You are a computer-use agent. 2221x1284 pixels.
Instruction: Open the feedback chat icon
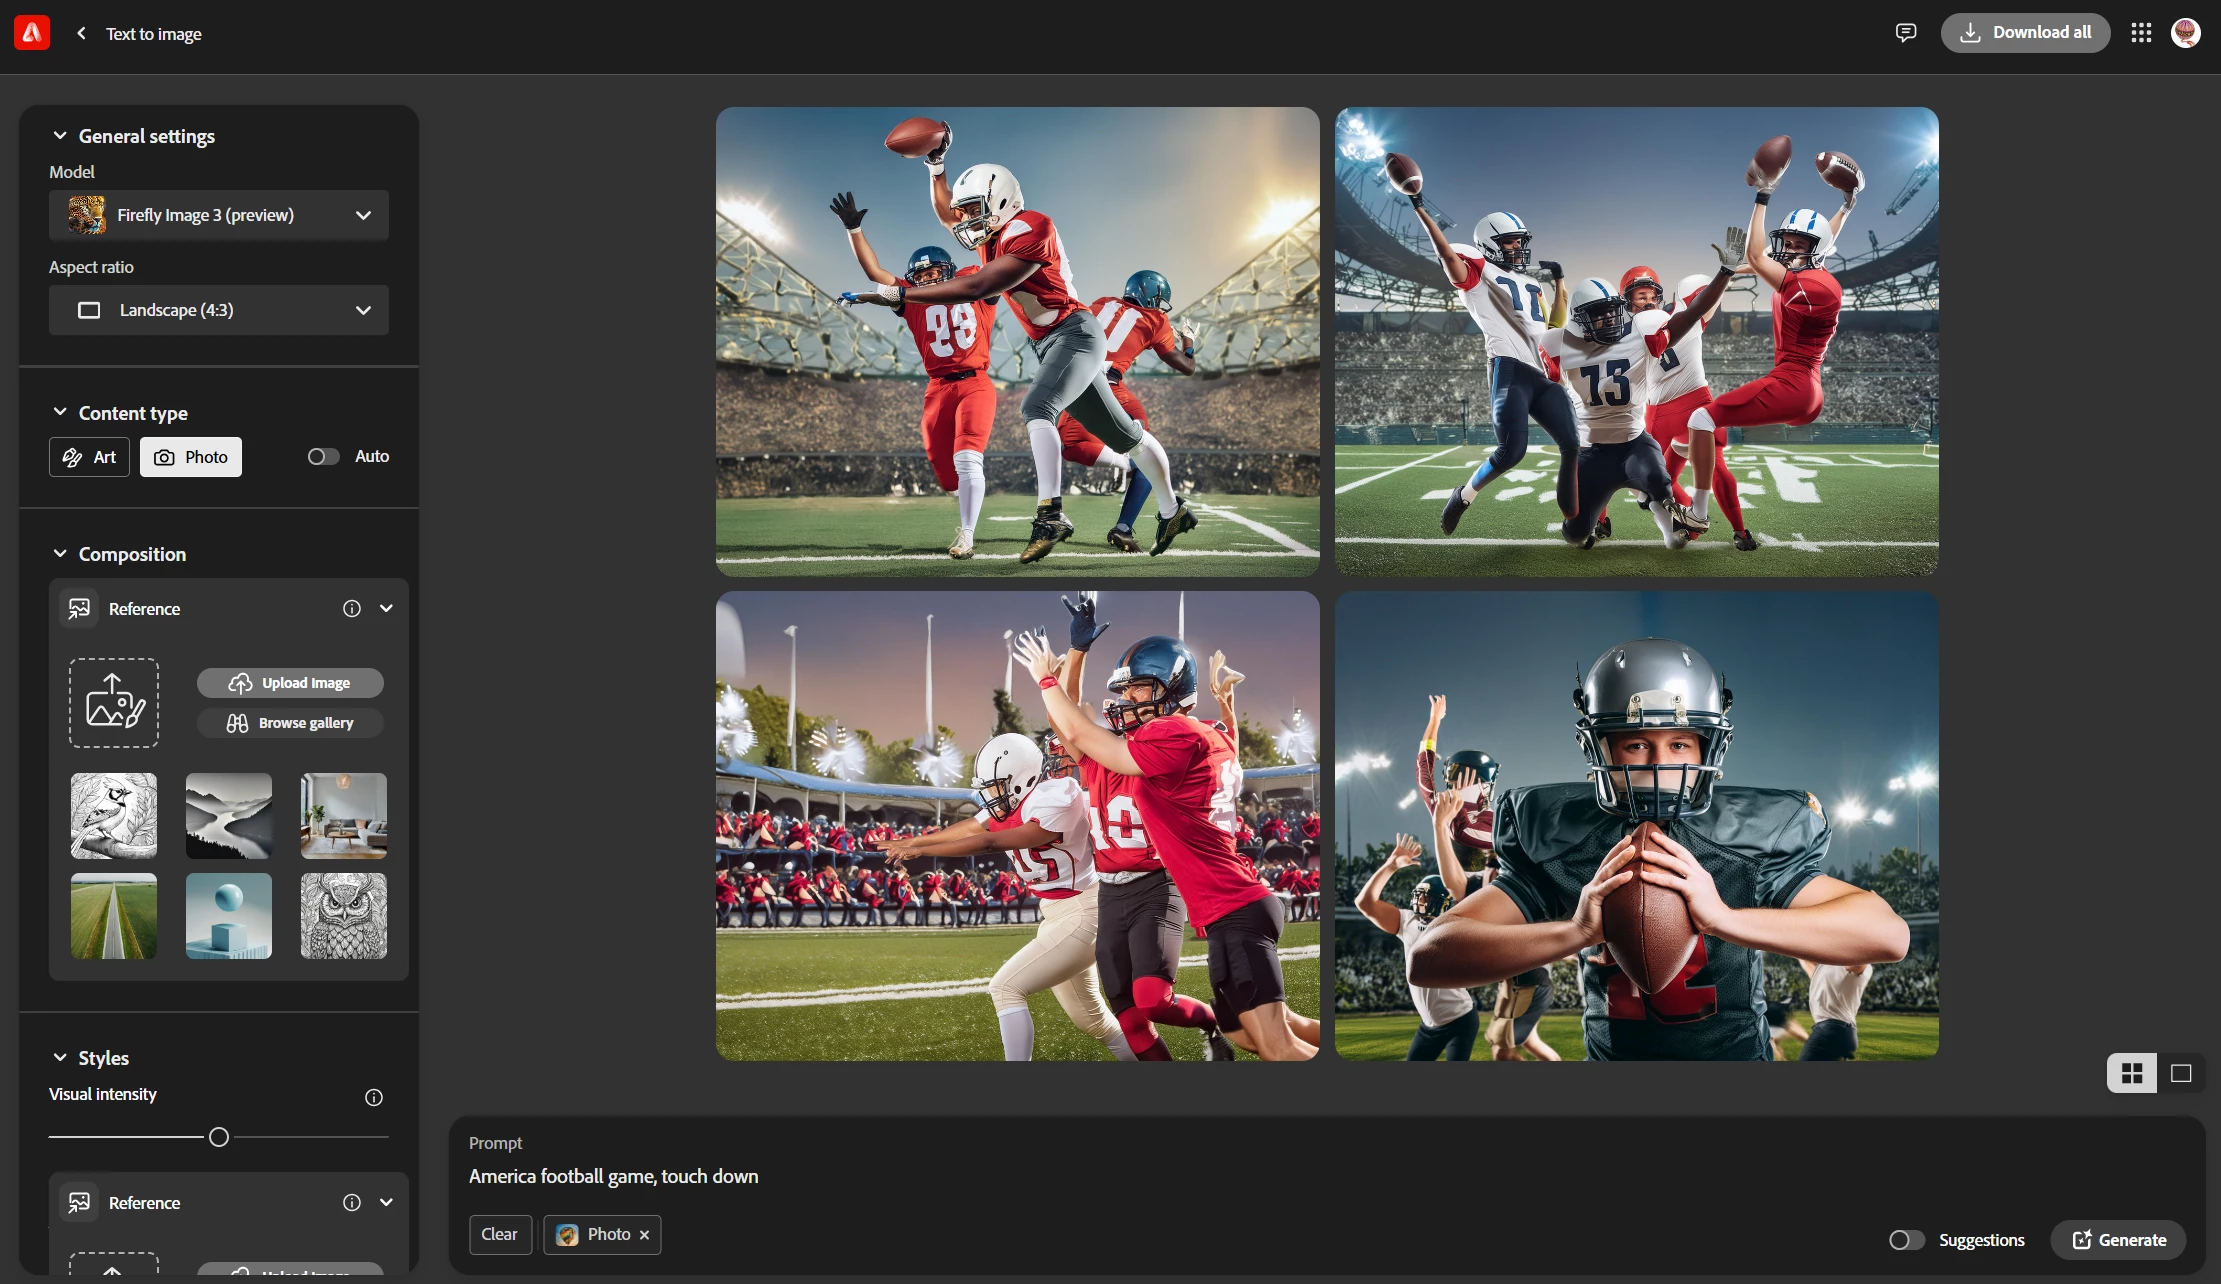1905,33
